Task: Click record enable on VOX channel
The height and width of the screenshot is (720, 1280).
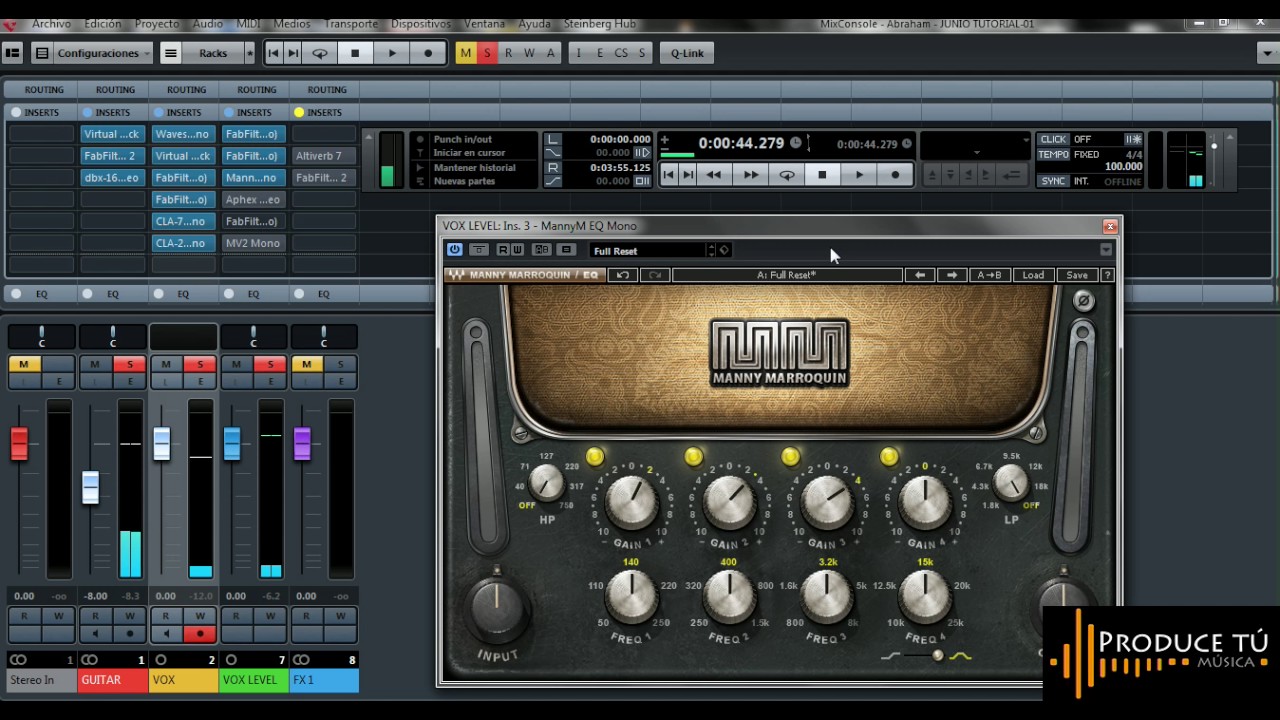Action: (200, 633)
